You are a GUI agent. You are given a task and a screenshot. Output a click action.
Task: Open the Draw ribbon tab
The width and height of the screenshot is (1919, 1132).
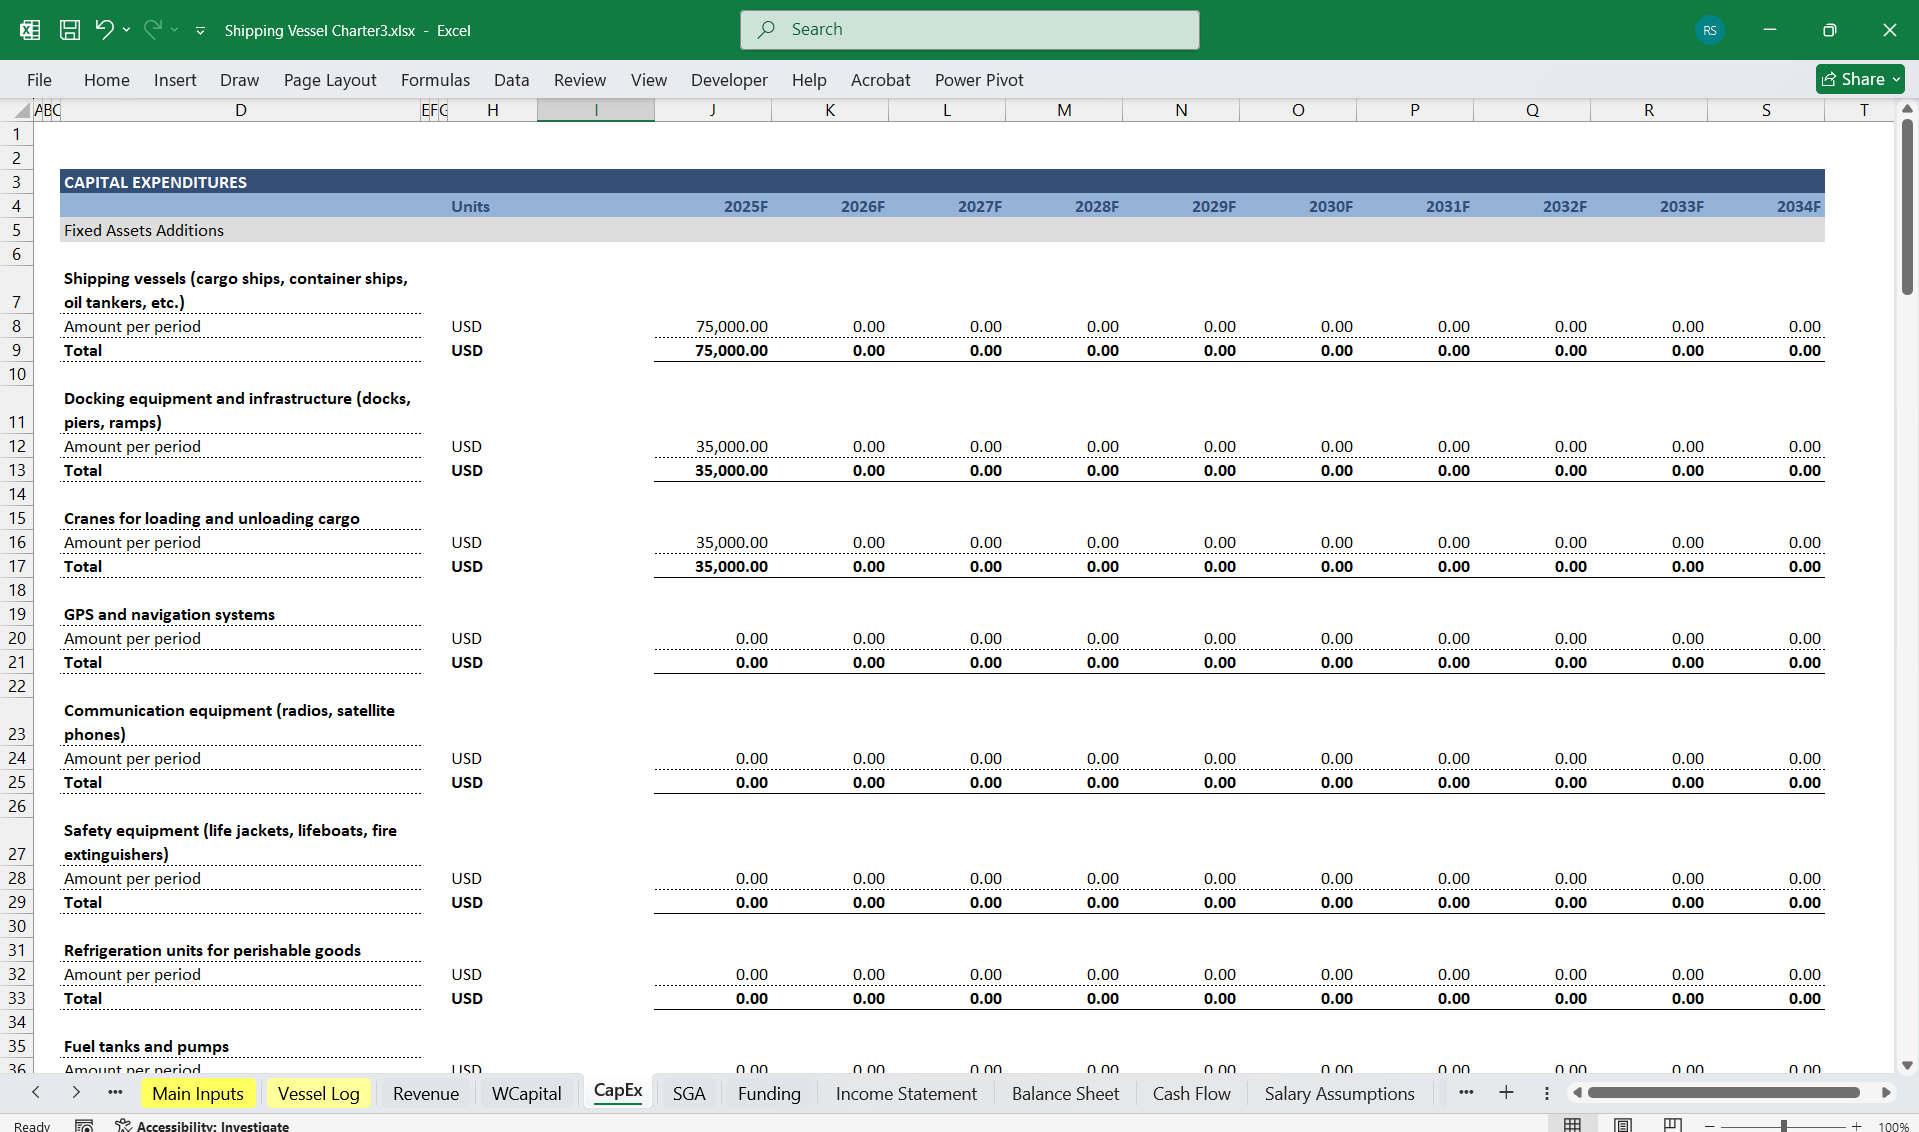coord(239,80)
